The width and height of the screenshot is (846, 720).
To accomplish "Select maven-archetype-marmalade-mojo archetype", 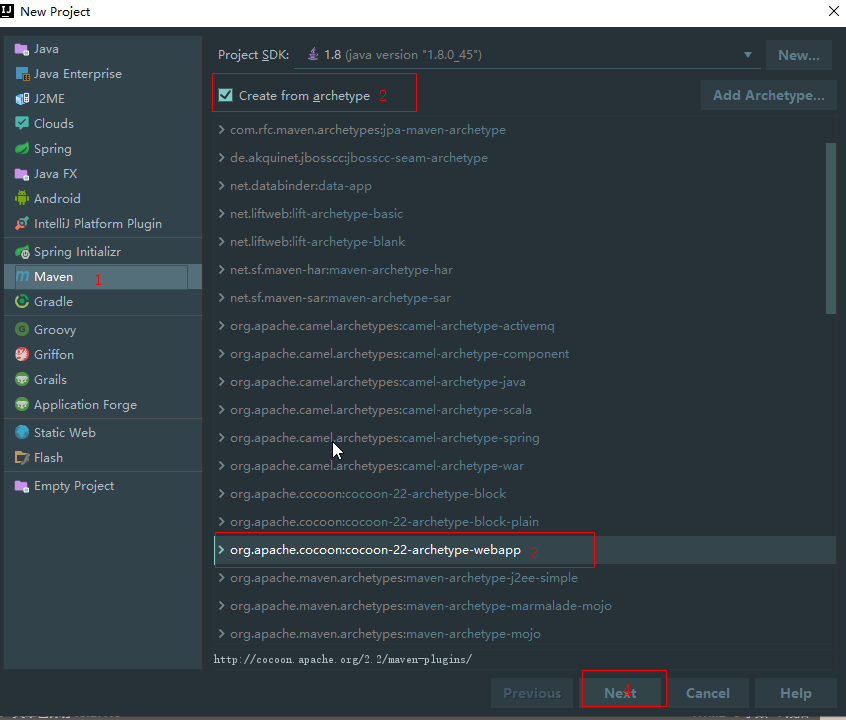I will tap(524, 606).
